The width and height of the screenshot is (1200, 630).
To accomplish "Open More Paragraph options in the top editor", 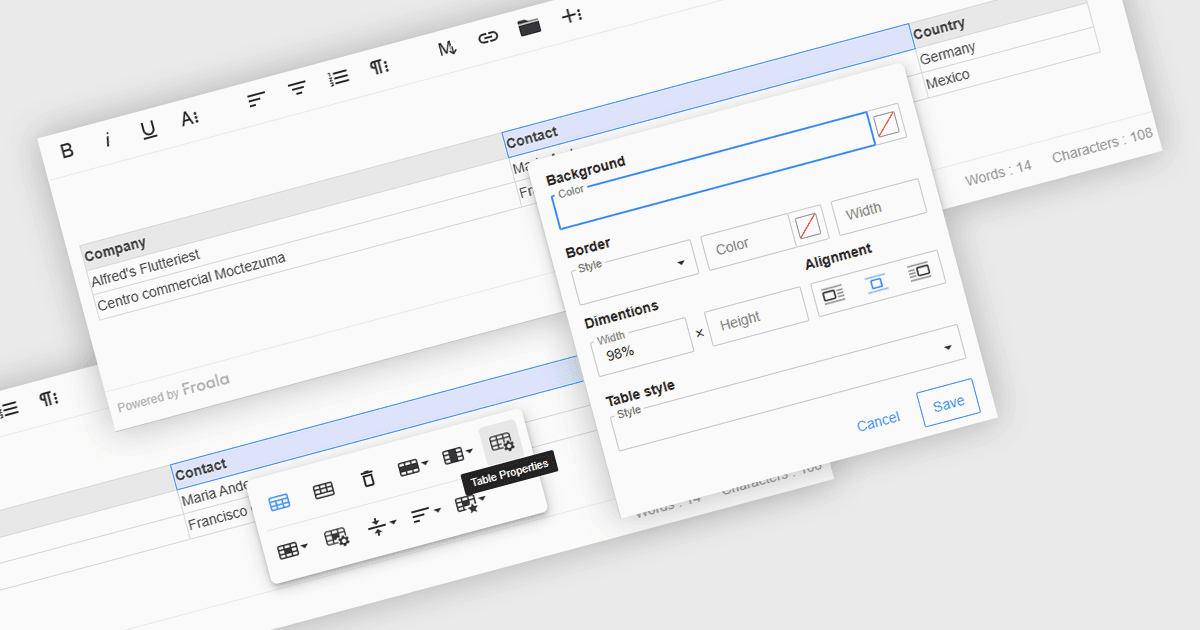I will click(x=379, y=66).
